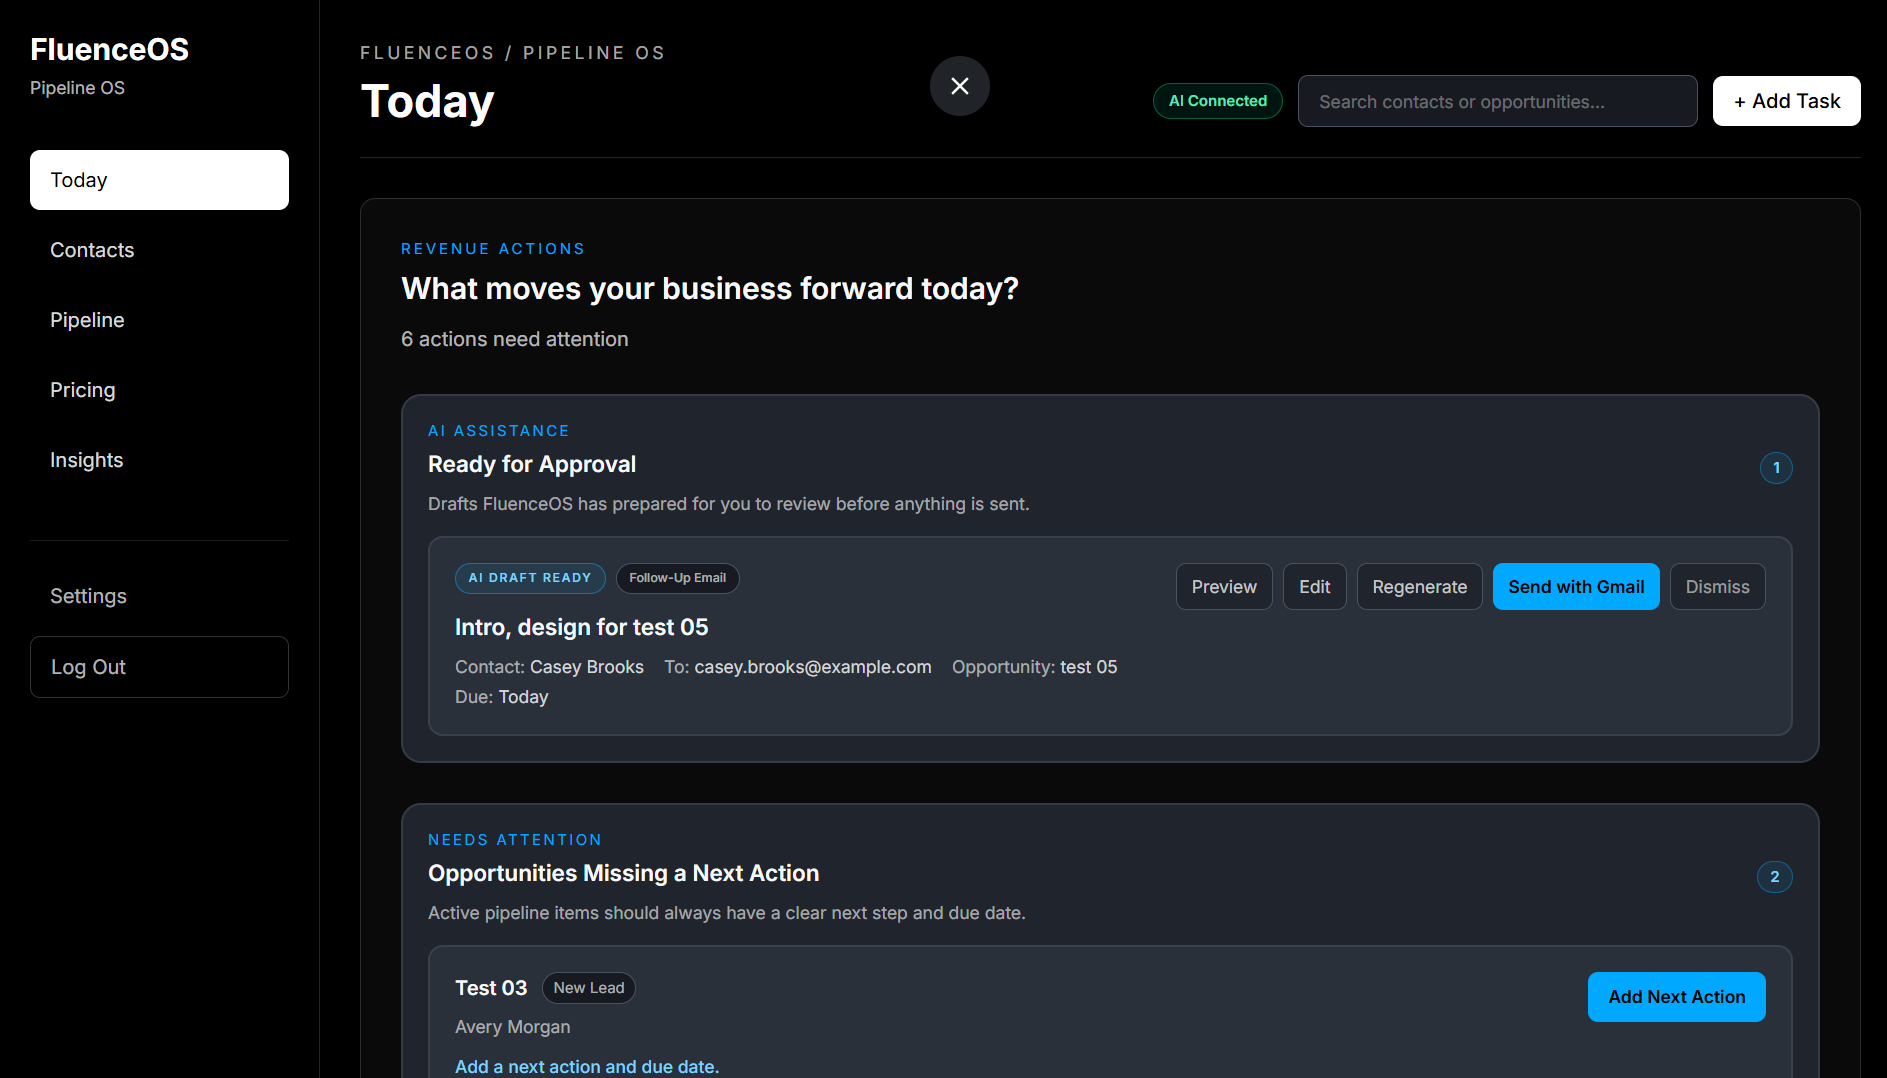Dismiss the follow-up email draft
This screenshot has height=1078, width=1887.
pyautogui.click(x=1717, y=587)
